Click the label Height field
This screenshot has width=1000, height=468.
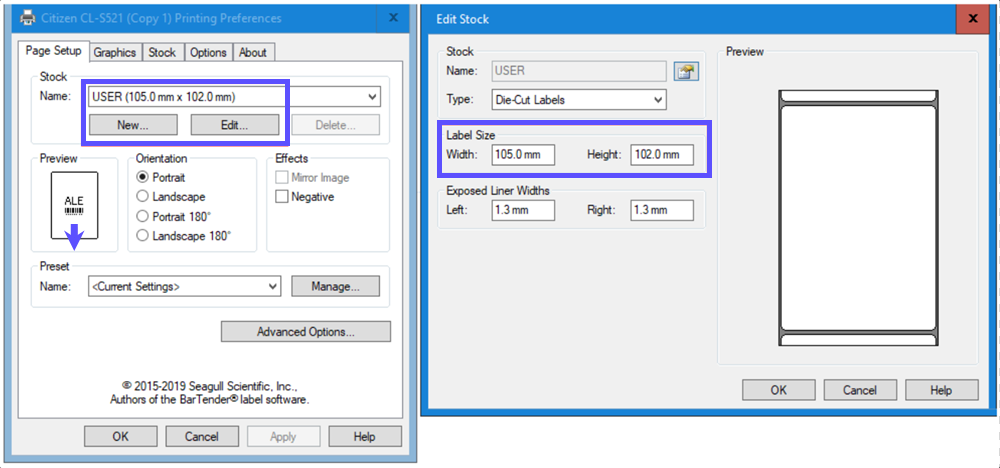tap(662, 155)
